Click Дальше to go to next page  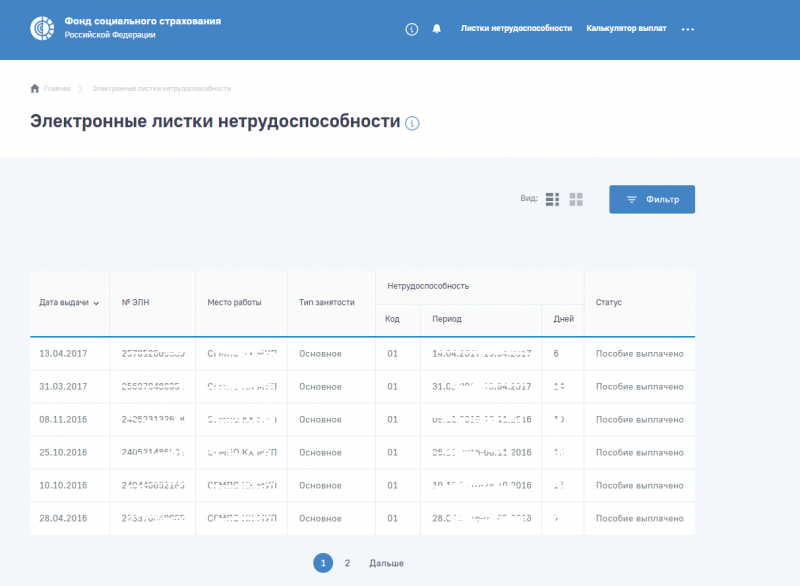[x=388, y=563]
